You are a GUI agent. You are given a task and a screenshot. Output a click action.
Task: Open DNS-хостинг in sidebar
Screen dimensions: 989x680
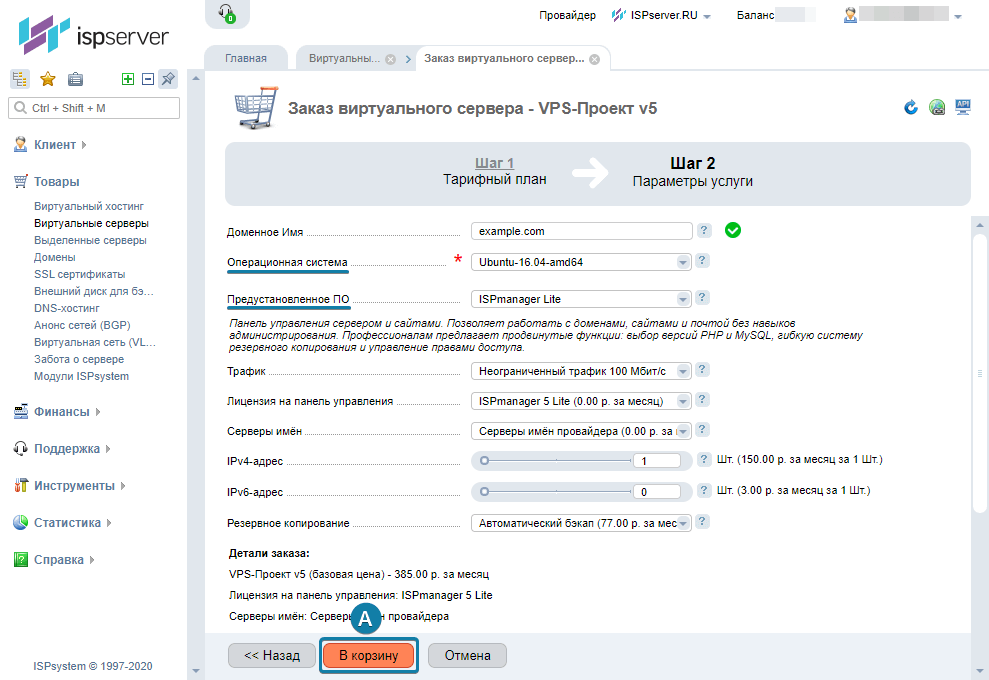coord(67,308)
